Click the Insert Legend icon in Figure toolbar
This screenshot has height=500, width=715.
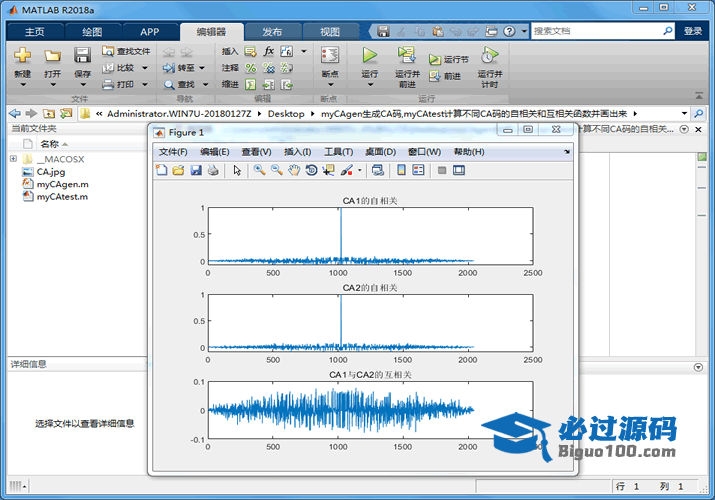pyautogui.click(x=417, y=170)
